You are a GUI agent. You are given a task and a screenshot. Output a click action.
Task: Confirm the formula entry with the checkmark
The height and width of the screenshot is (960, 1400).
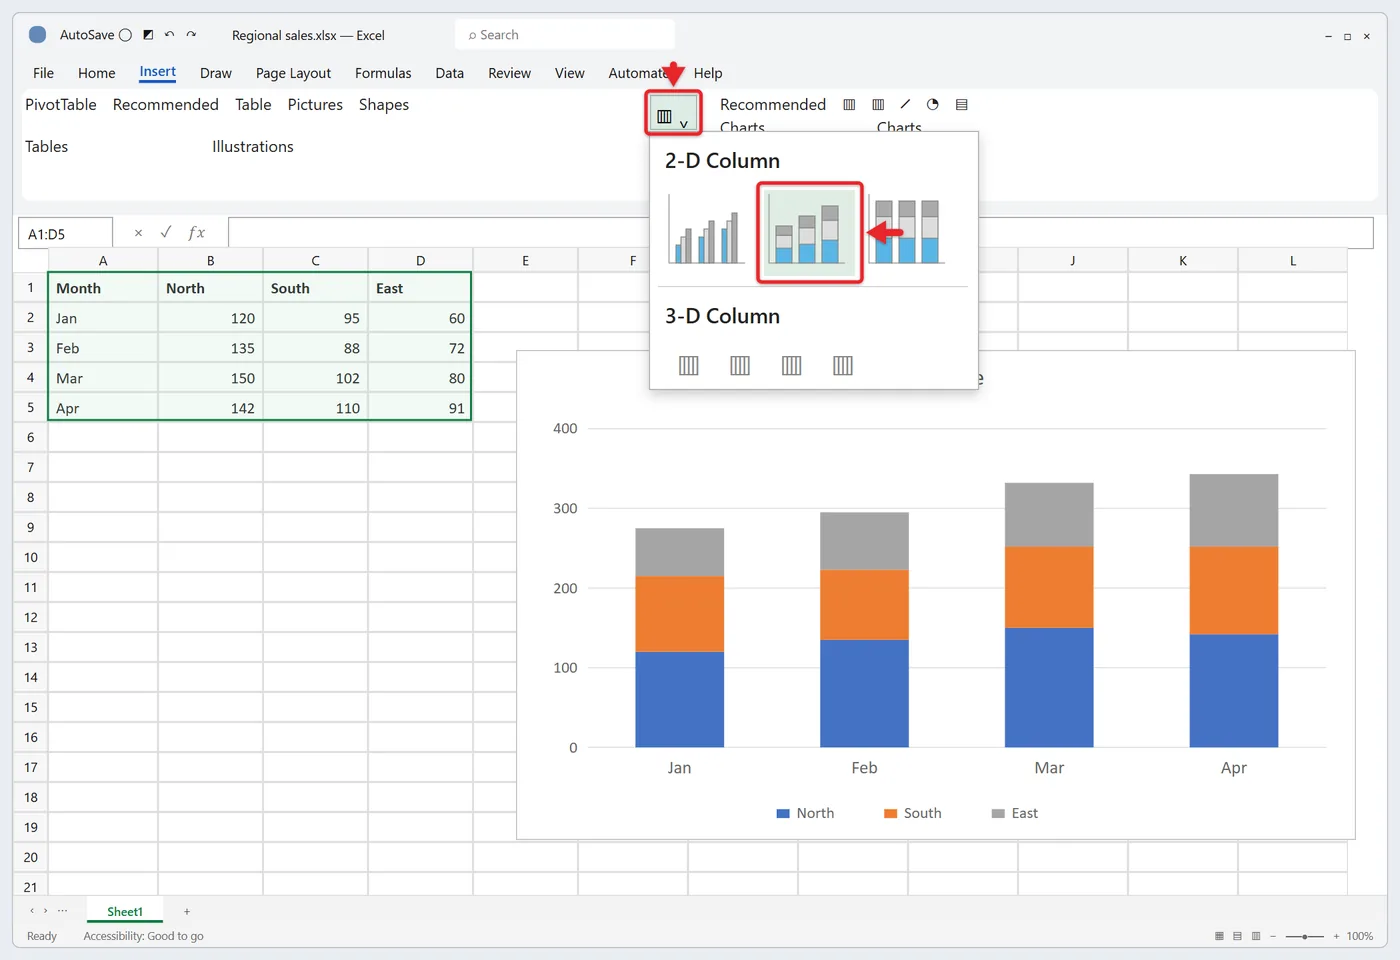pyautogui.click(x=166, y=233)
